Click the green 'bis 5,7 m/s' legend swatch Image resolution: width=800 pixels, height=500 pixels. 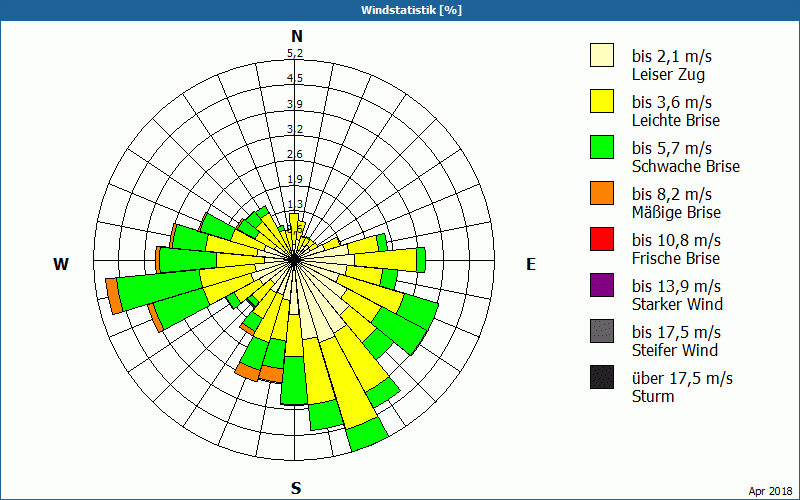602,147
